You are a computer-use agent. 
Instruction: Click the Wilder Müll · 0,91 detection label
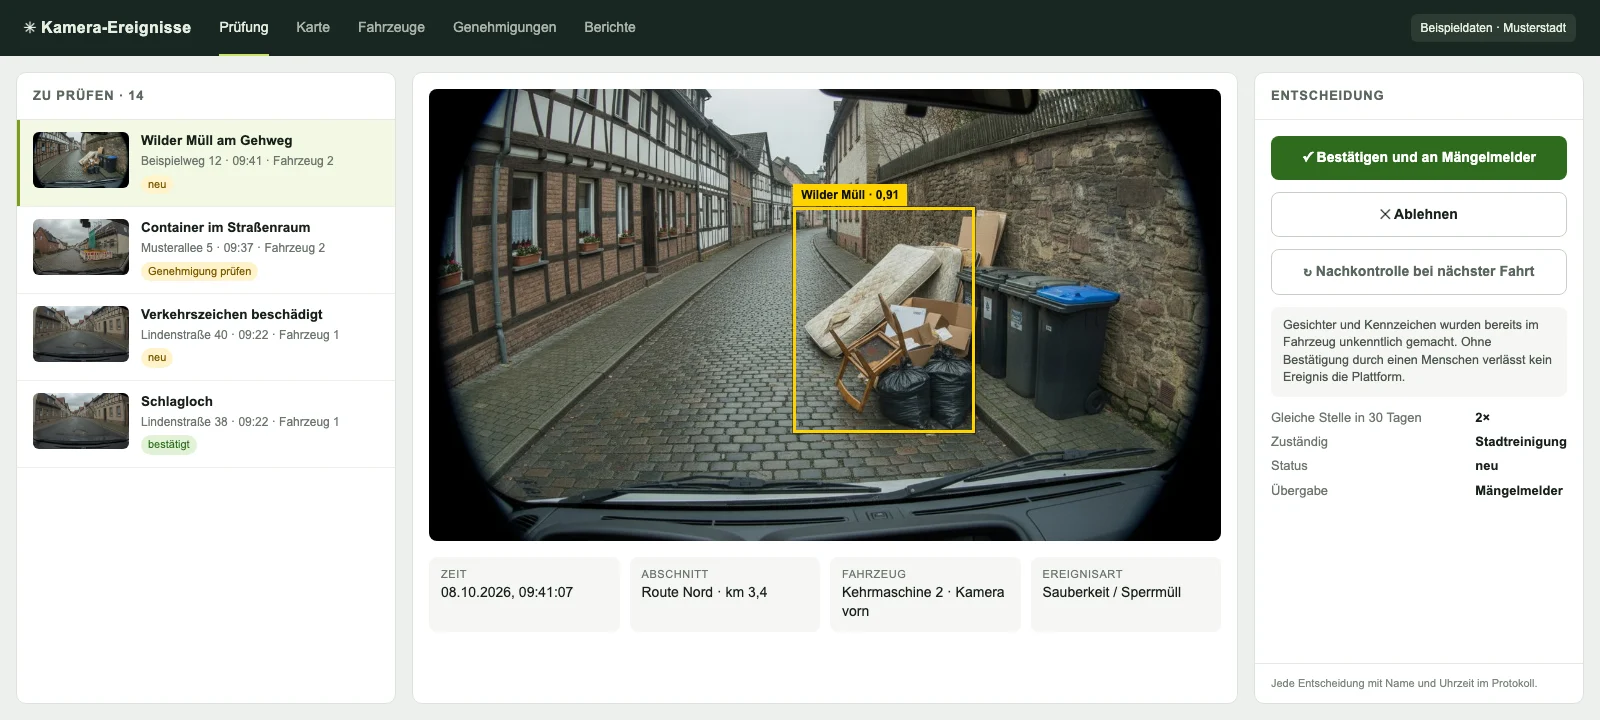tap(850, 195)
